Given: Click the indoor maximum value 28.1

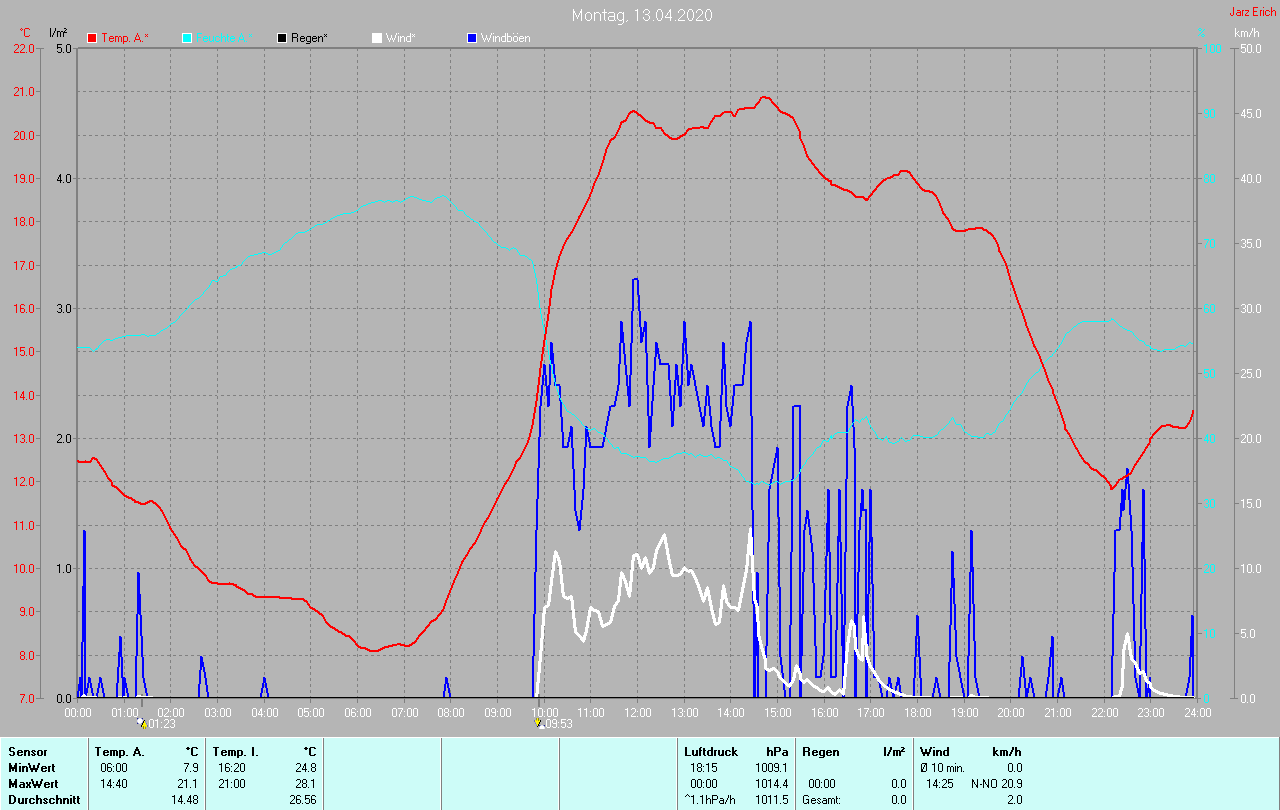Looking at the screenshot, I should (x=305, y=783).
